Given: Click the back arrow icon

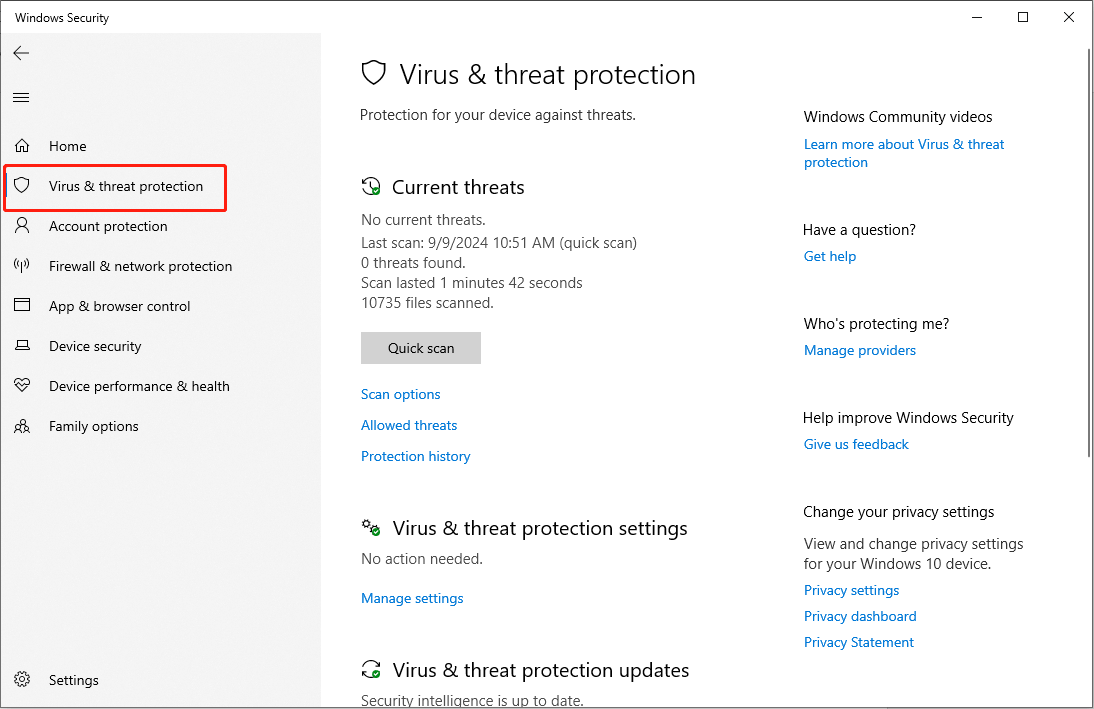Looking at the screenshot, I should pos(21,53).
